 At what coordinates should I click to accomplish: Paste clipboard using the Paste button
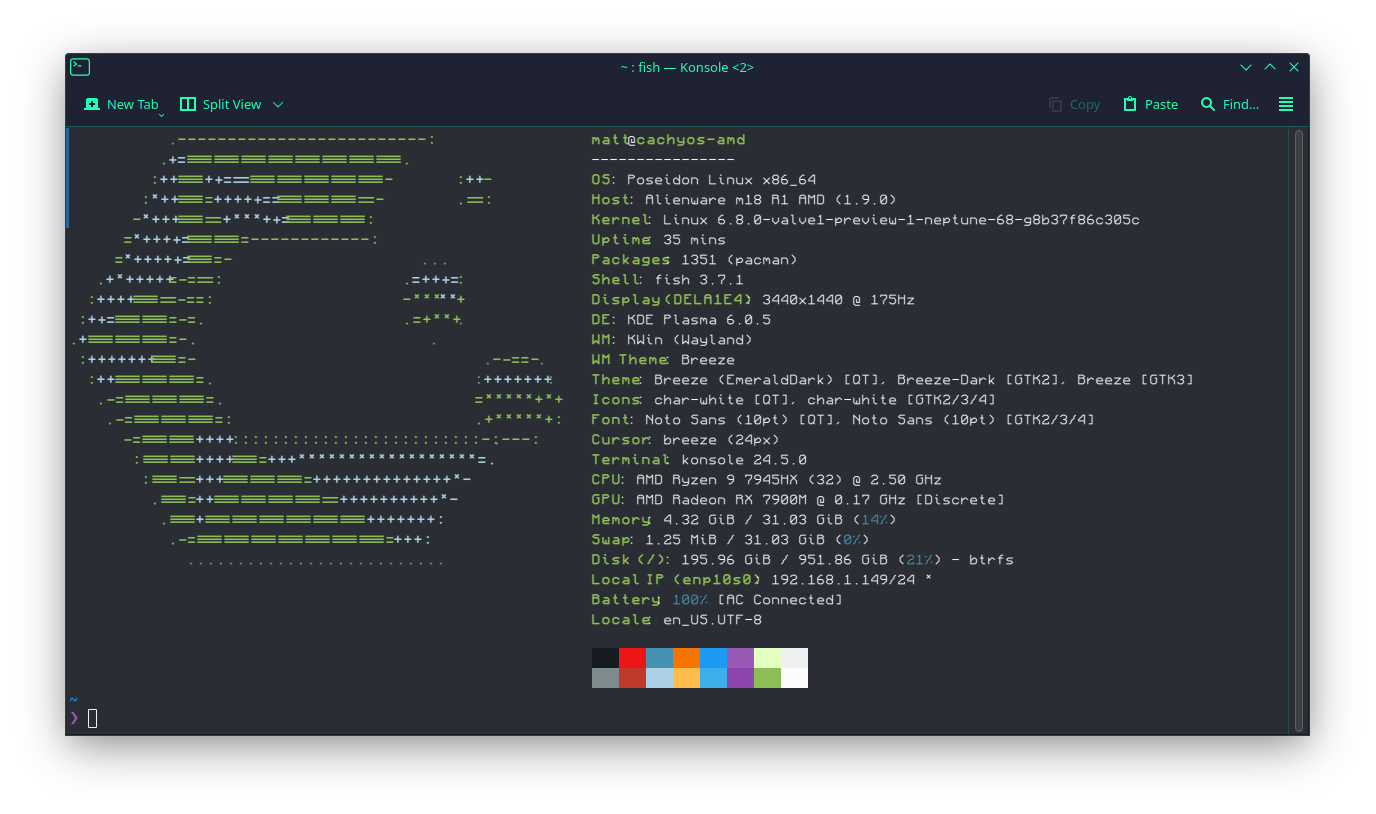click(x=1150, y=104)
